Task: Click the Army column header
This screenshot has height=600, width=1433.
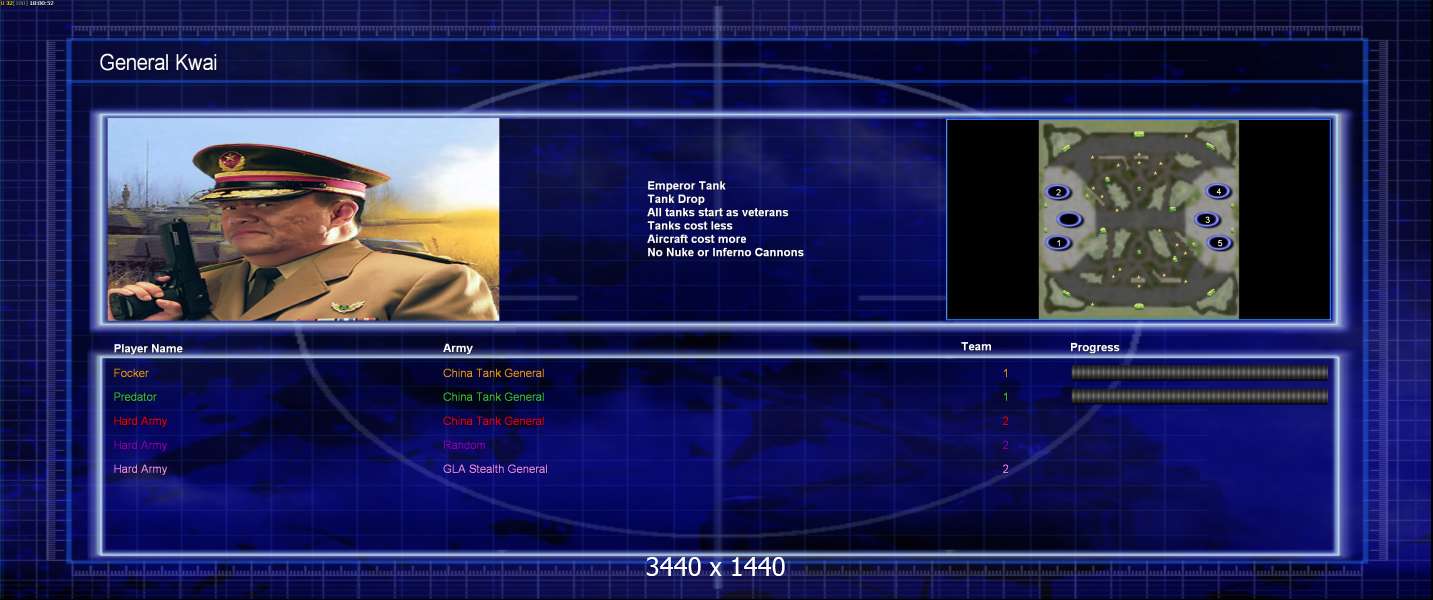Action: pyautogui.click(x=458, y=348)
